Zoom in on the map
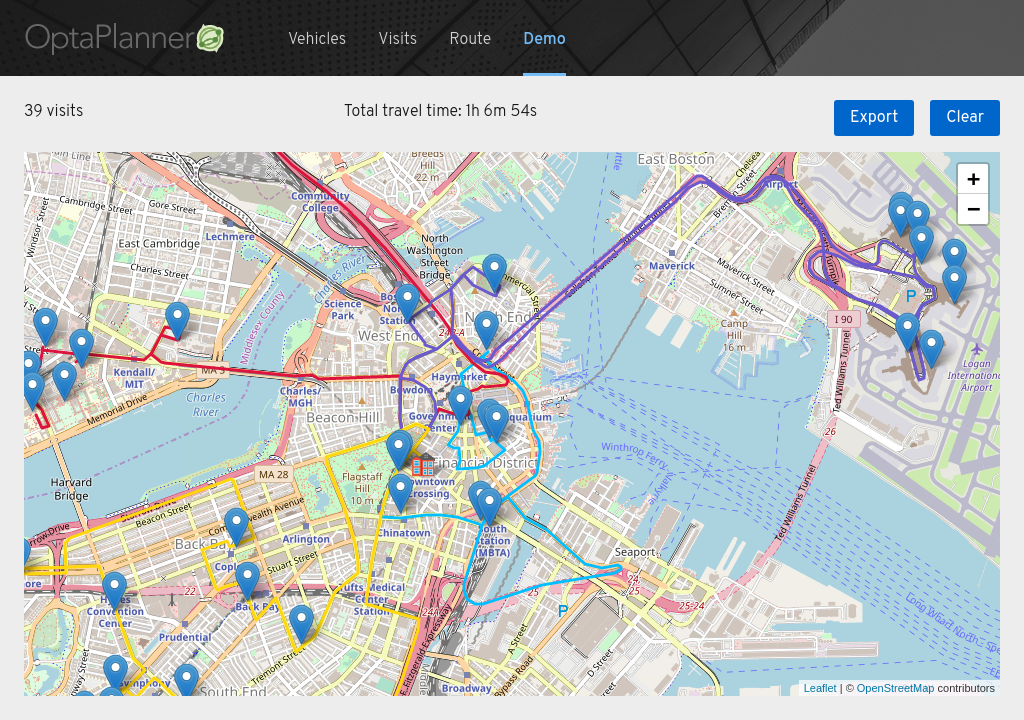Image resolution: width=1024 pixels, height=720 pixels. [972, 179]
